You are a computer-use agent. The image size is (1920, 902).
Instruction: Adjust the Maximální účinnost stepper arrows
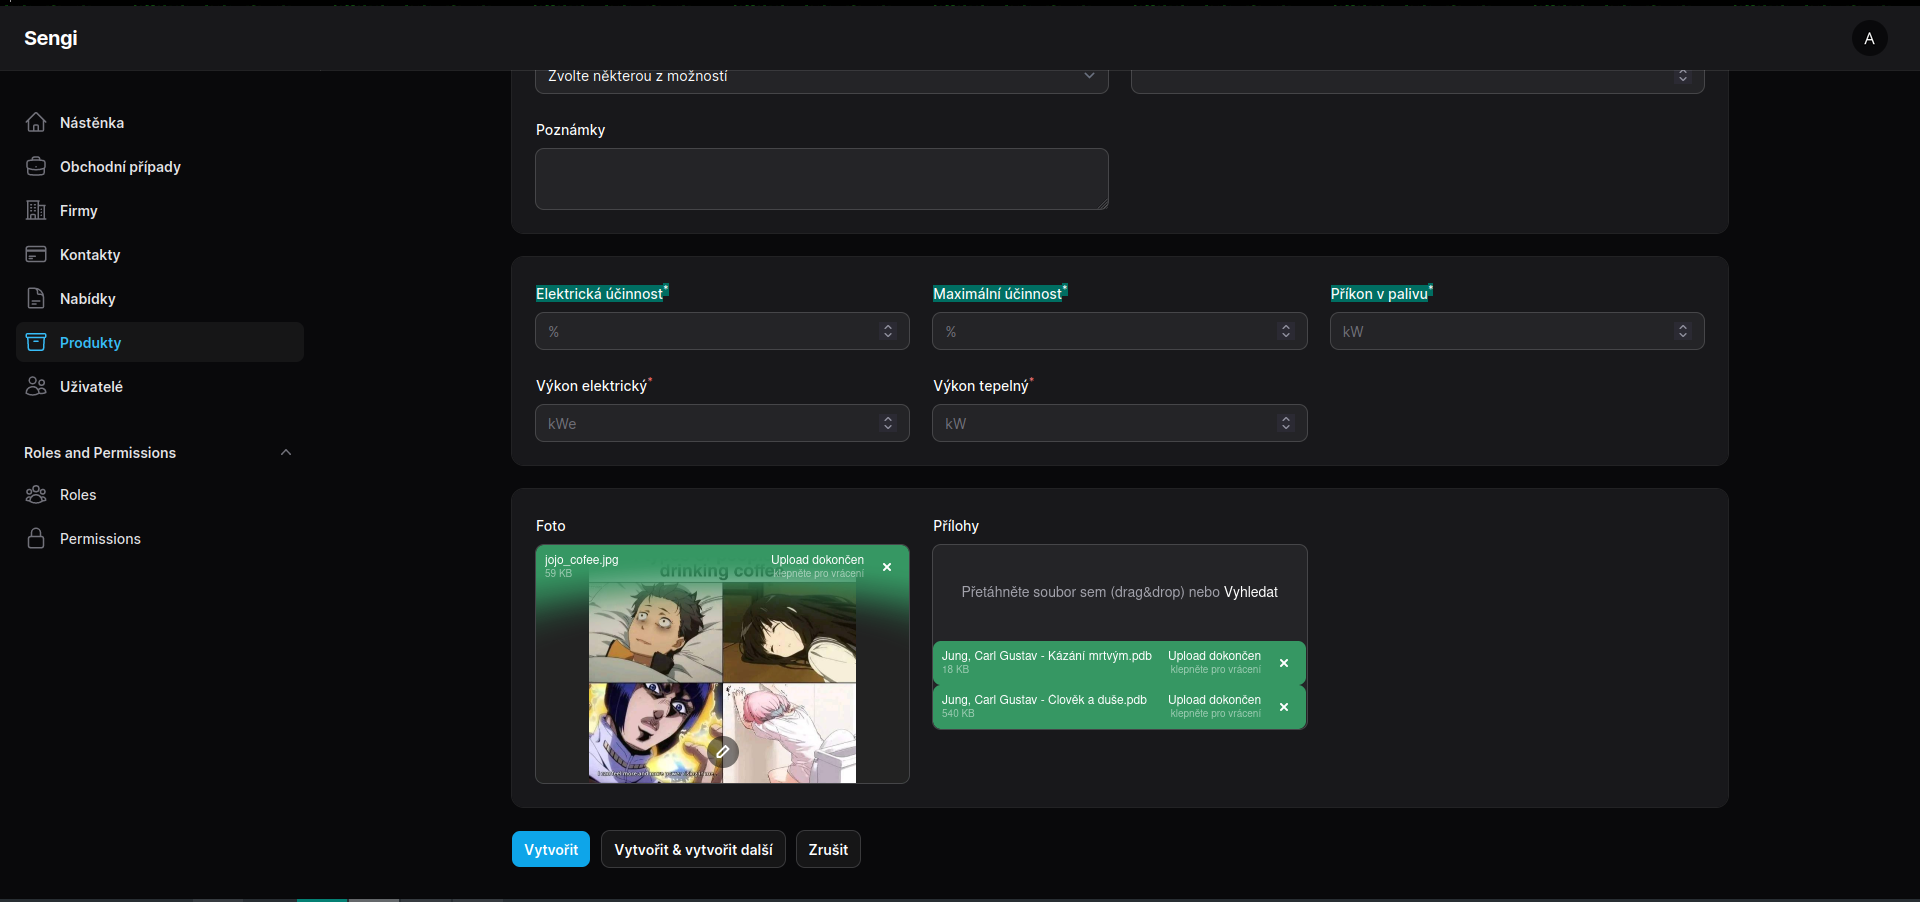(1286, 331)
